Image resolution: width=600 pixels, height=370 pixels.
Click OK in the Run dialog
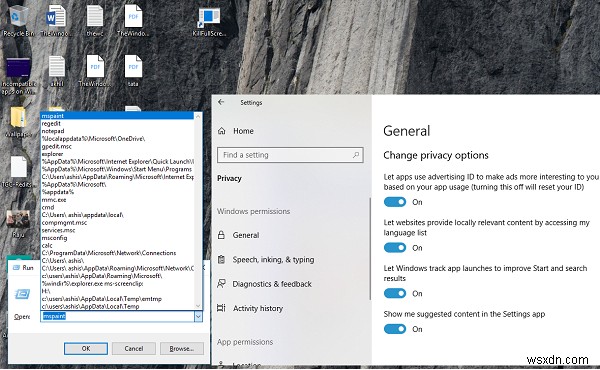point(86,349)
